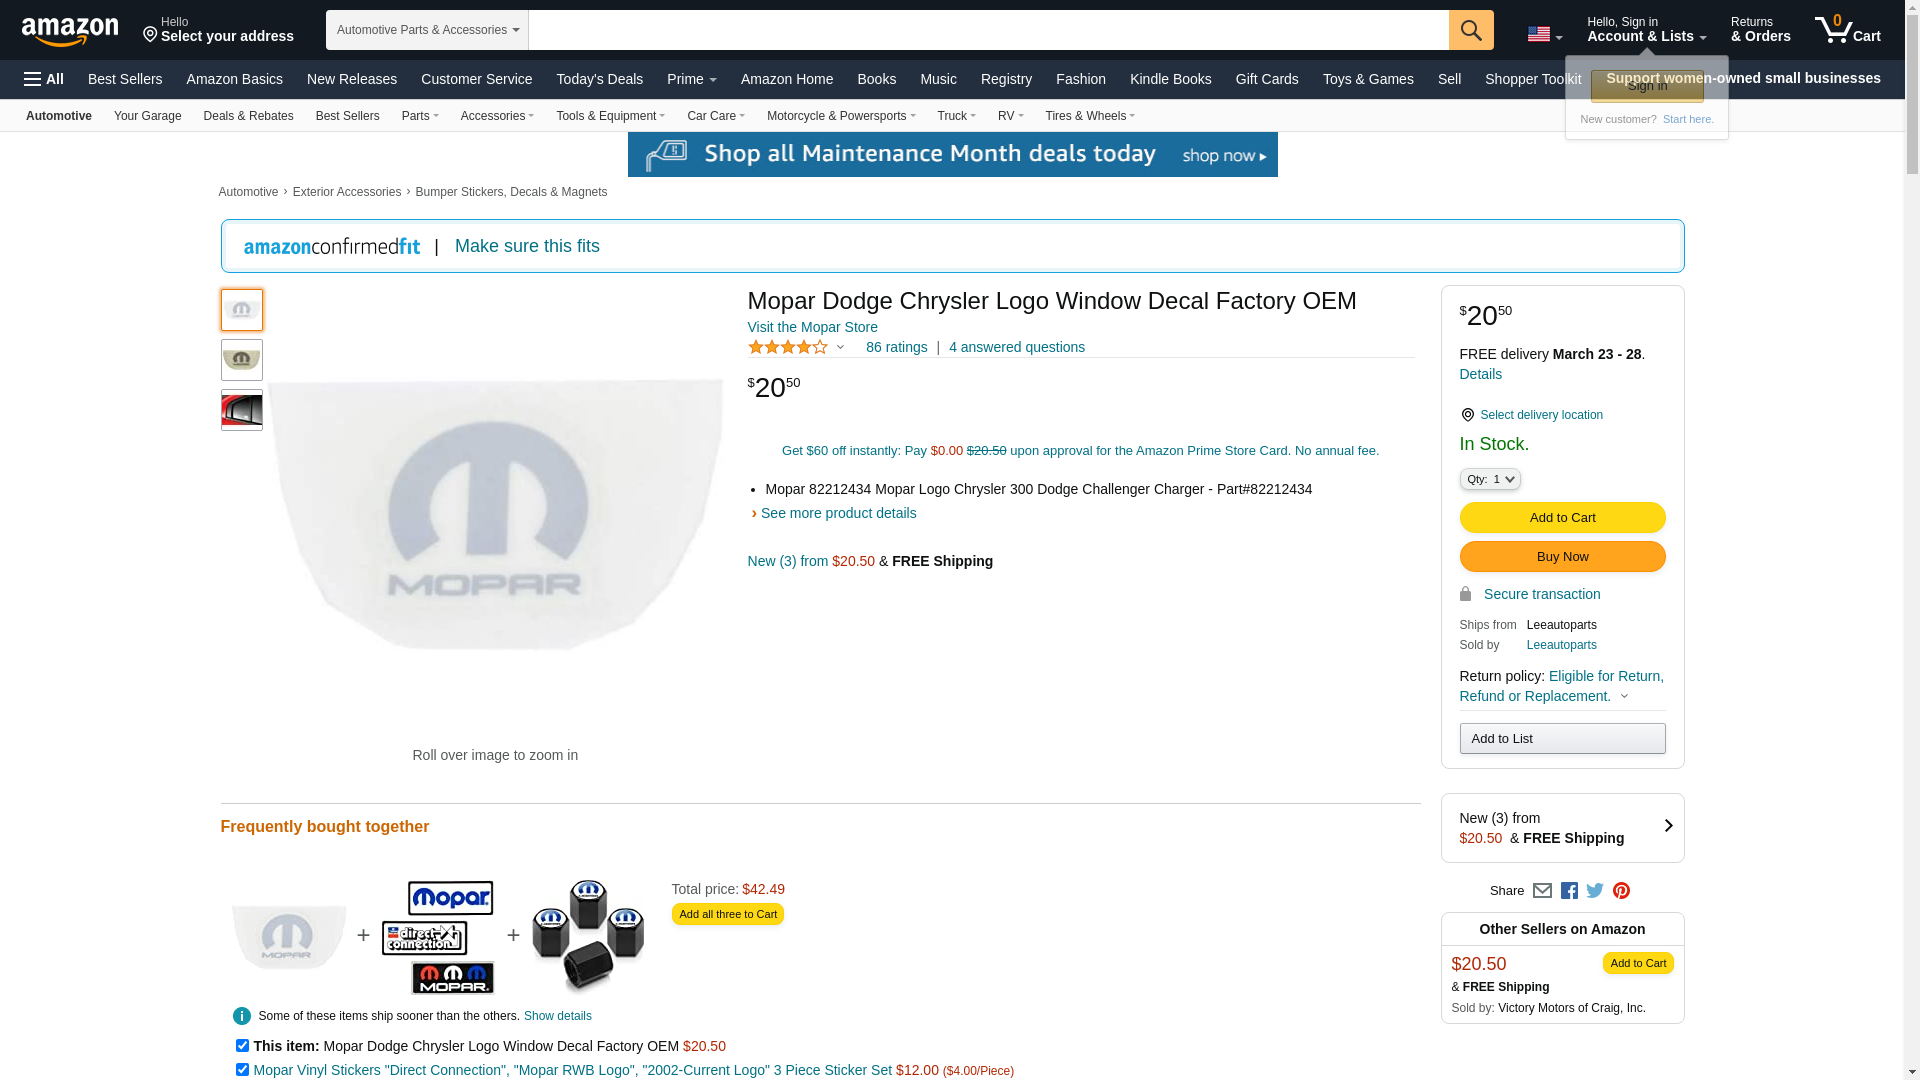Viewport: 1920px width, 1080px height.
Task: Open the shopping cart icon
Action: pyautogui.click(x=1847, y=30)
